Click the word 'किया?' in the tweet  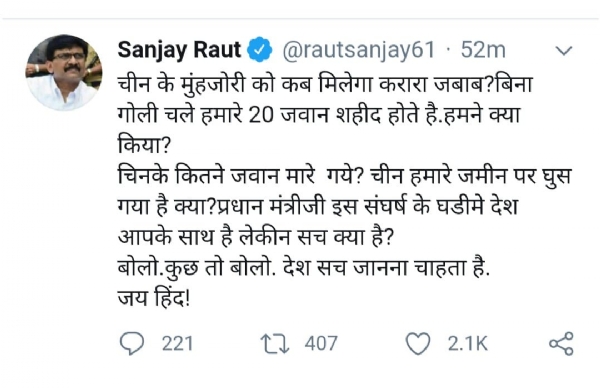tap(143, 145)
